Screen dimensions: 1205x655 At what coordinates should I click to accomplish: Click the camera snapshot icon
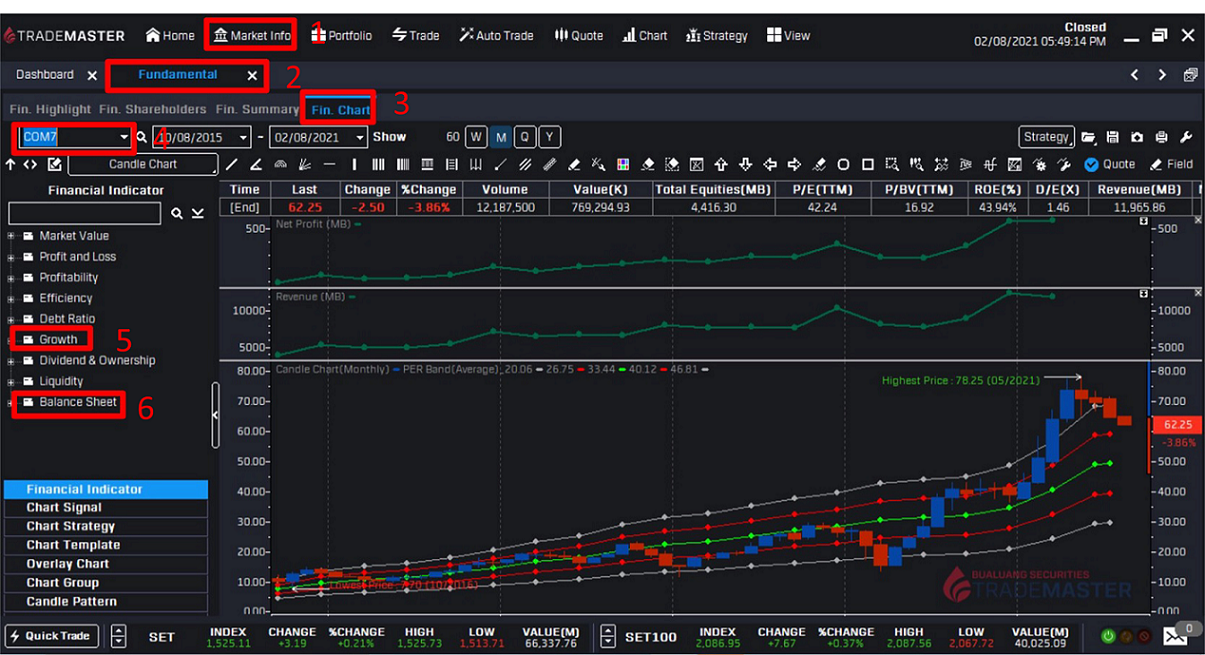pyautogui.click(x=1137, y=137)
